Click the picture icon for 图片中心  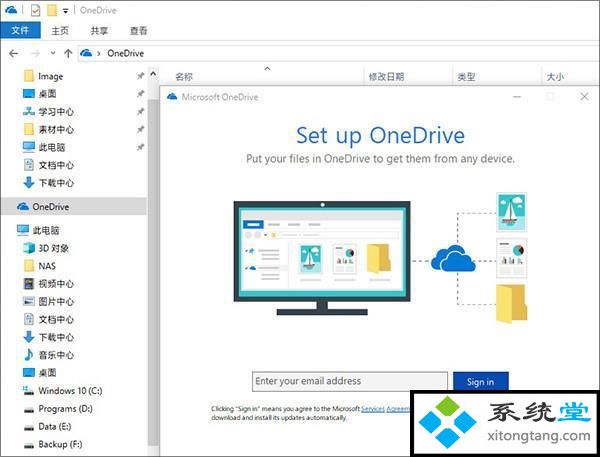click(29, 301)
